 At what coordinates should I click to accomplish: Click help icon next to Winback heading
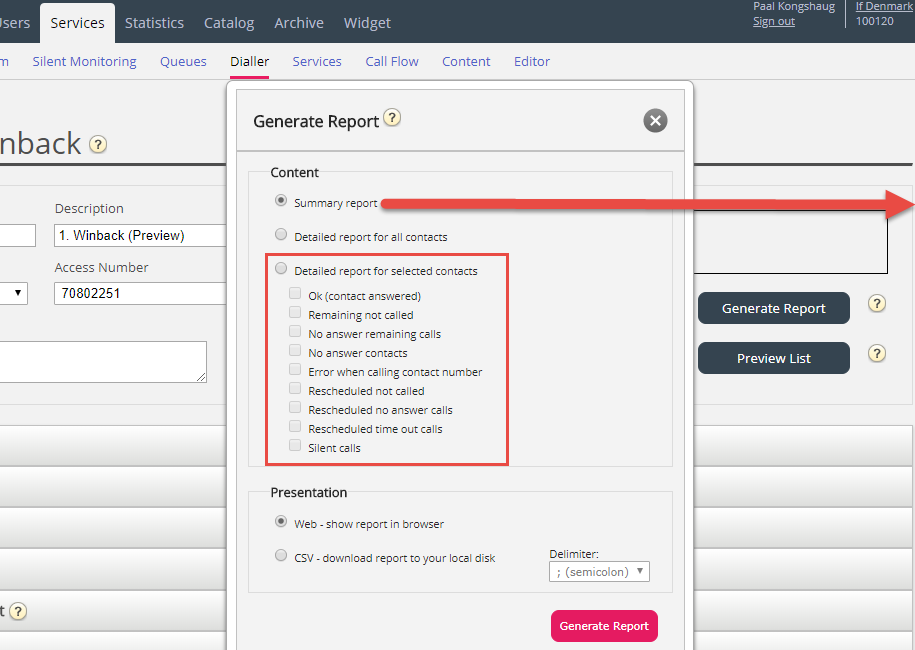pos(97,144)
